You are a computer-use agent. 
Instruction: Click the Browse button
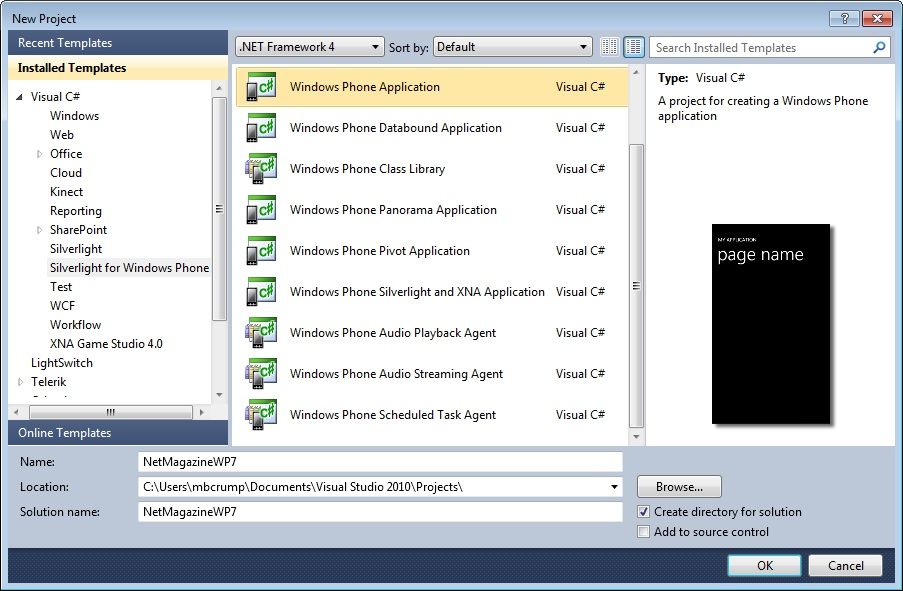point(678,486)
